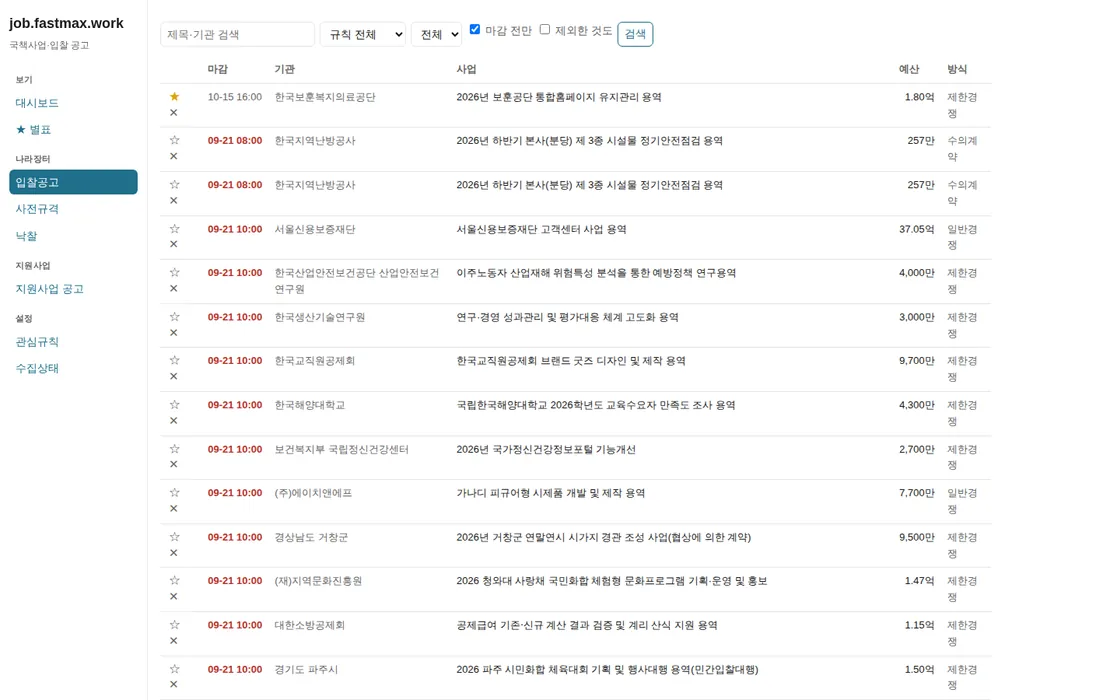
Task: Exclude the (재)지역문화진흥원 row with X
Action: pyautogui.click(x=174, y=596)
